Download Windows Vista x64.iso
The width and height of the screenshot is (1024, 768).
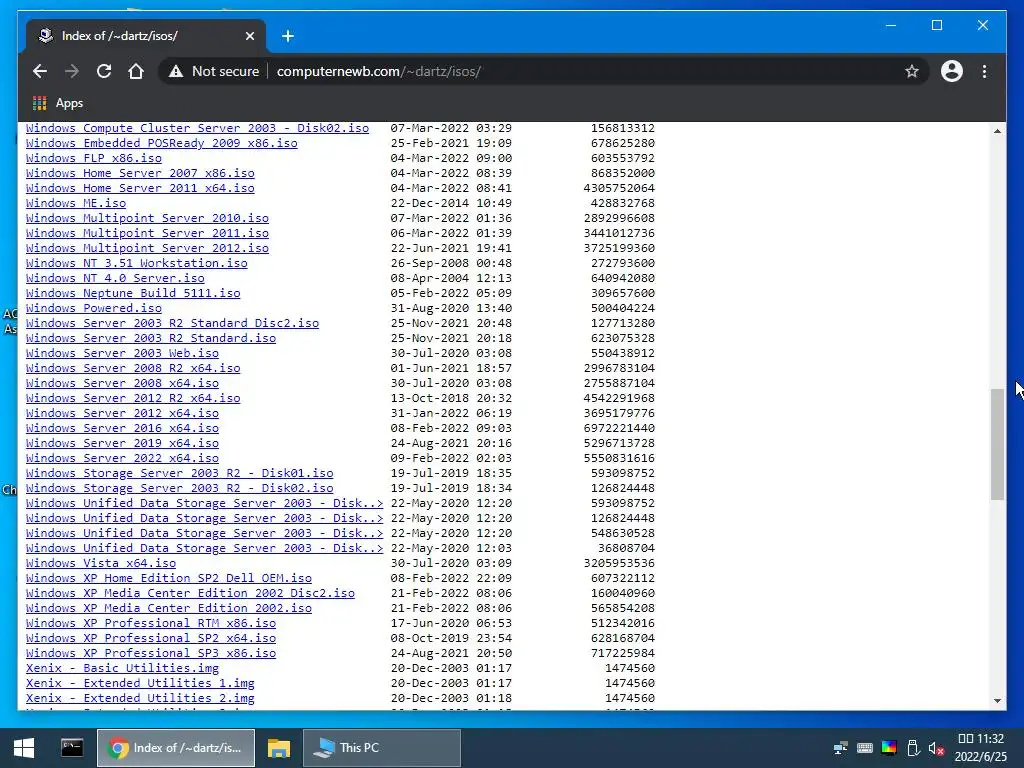pos(101,563)
